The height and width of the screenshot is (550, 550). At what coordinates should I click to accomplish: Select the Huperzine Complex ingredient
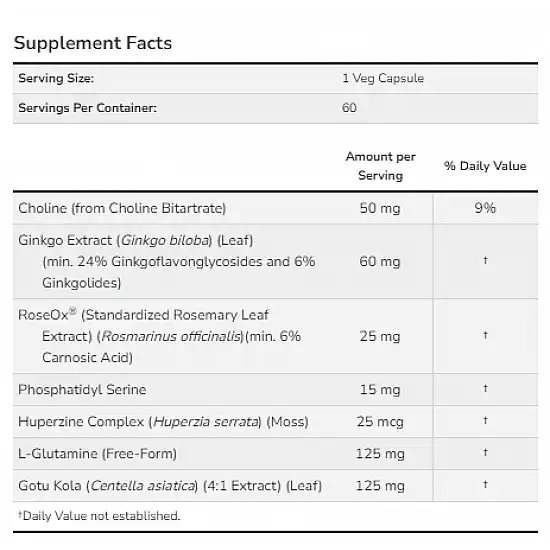pos(163,422)
